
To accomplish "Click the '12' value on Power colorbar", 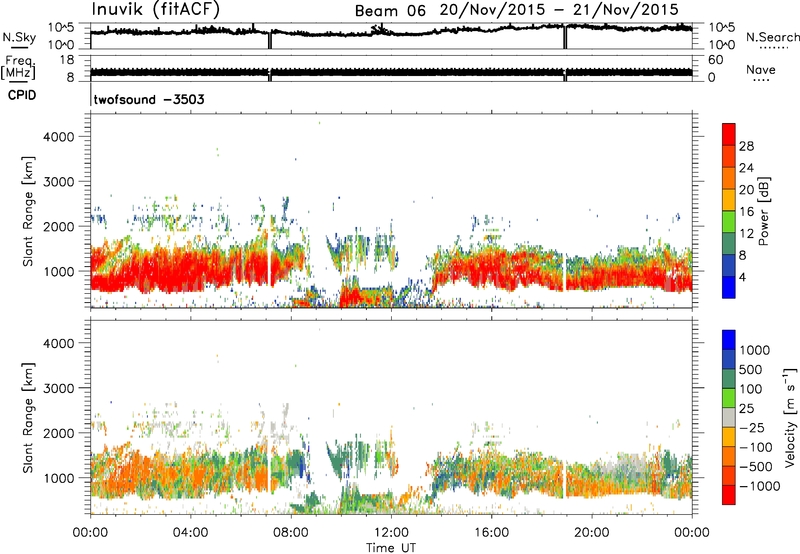I will 746,234.
